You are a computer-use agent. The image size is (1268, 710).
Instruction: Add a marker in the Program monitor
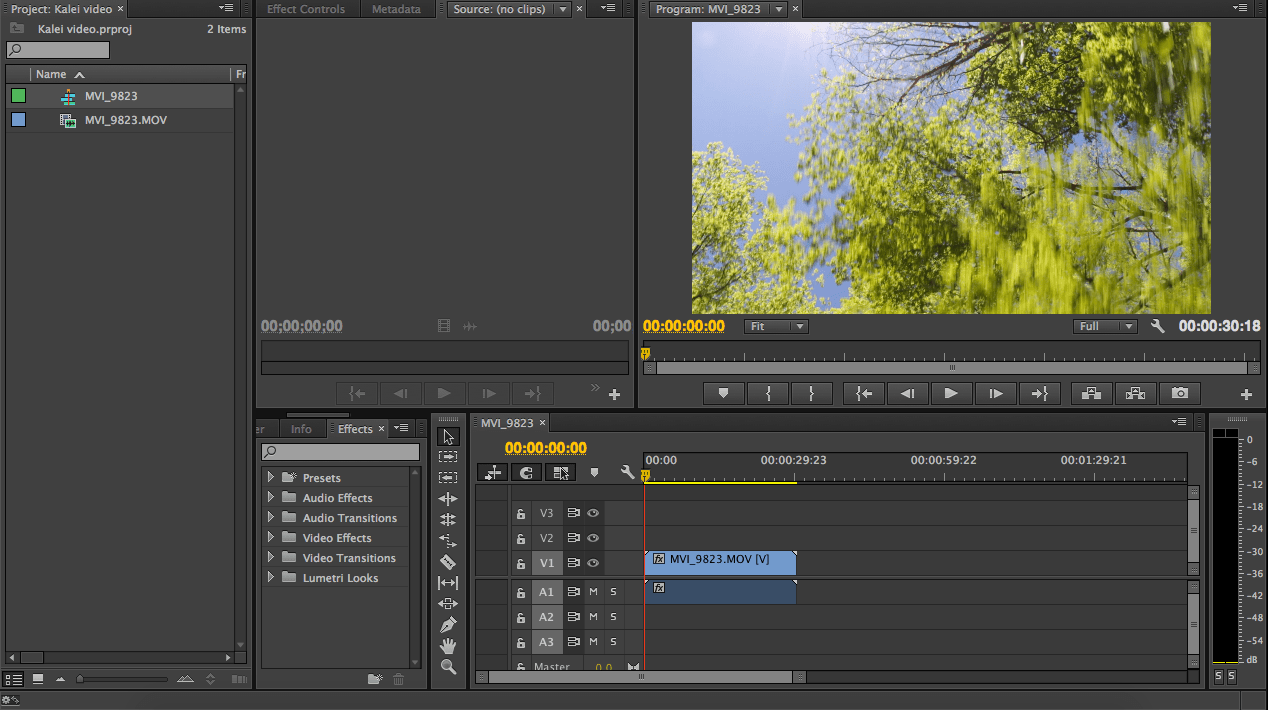point(723,393)
